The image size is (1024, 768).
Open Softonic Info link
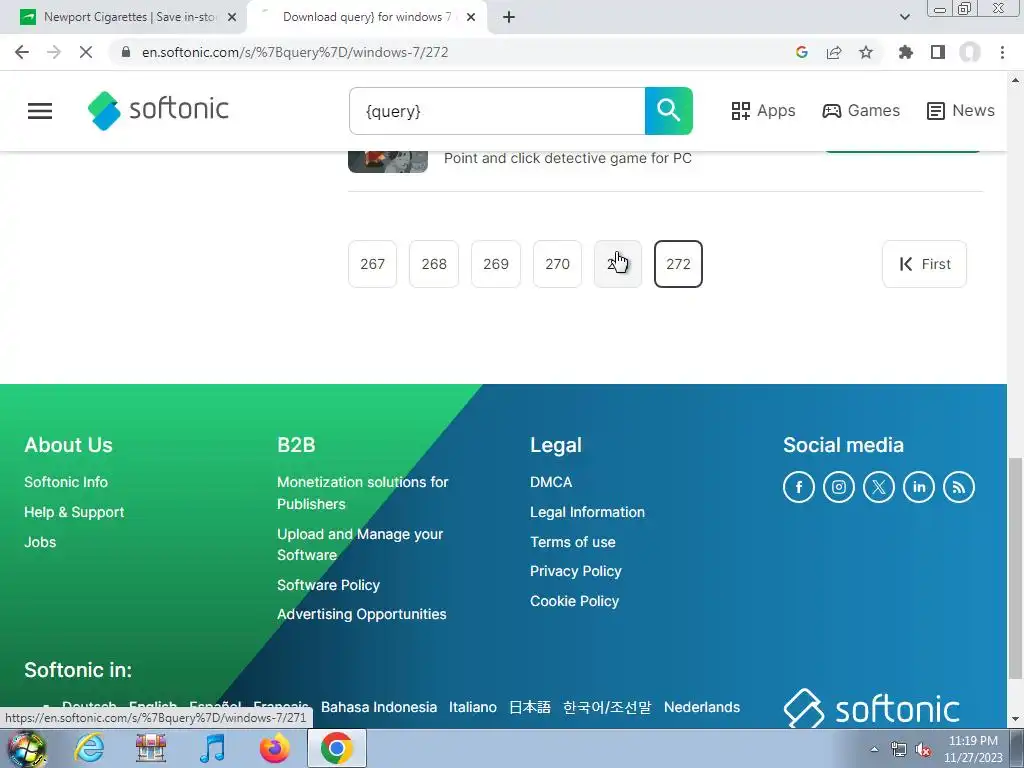(x=66, y=482)
